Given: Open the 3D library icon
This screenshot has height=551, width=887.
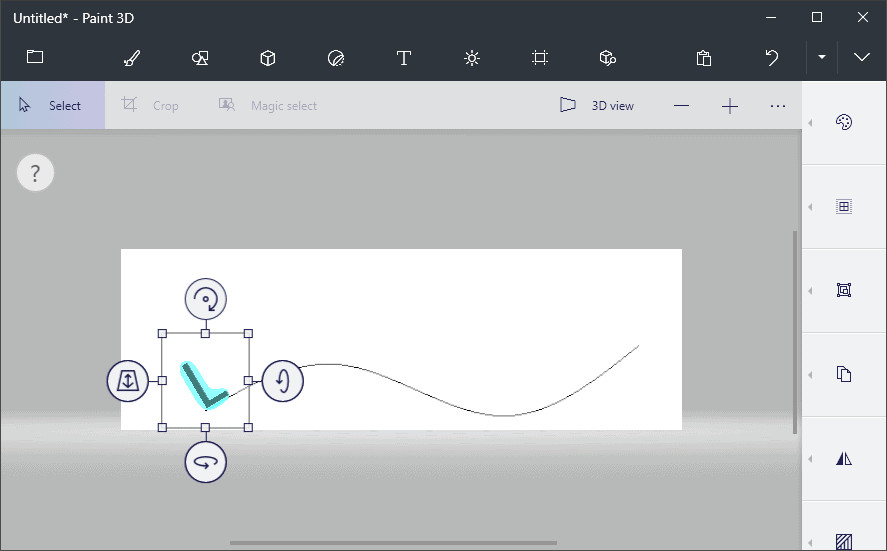Looking at the screenshot, I should point(607,58).
